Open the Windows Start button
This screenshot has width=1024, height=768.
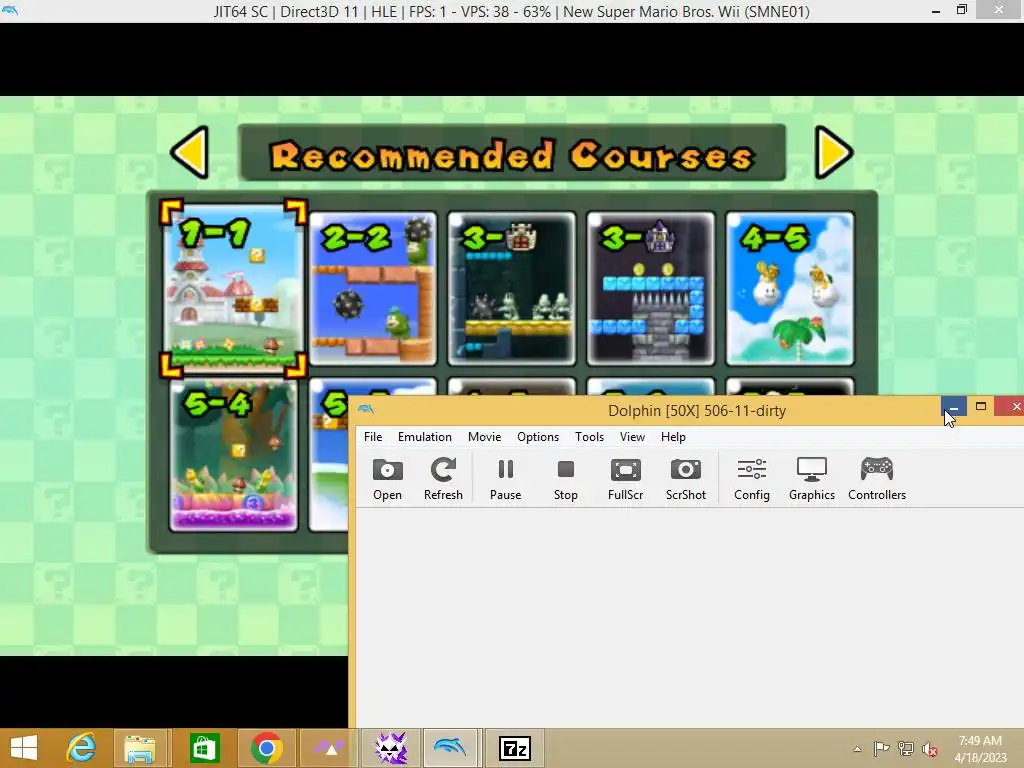click(24, 748)
